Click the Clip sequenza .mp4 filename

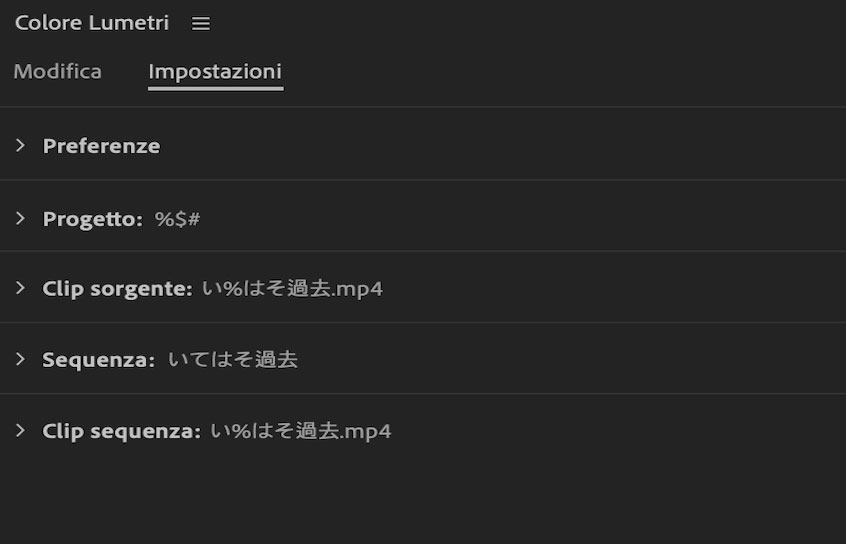[x=300, y=432]
